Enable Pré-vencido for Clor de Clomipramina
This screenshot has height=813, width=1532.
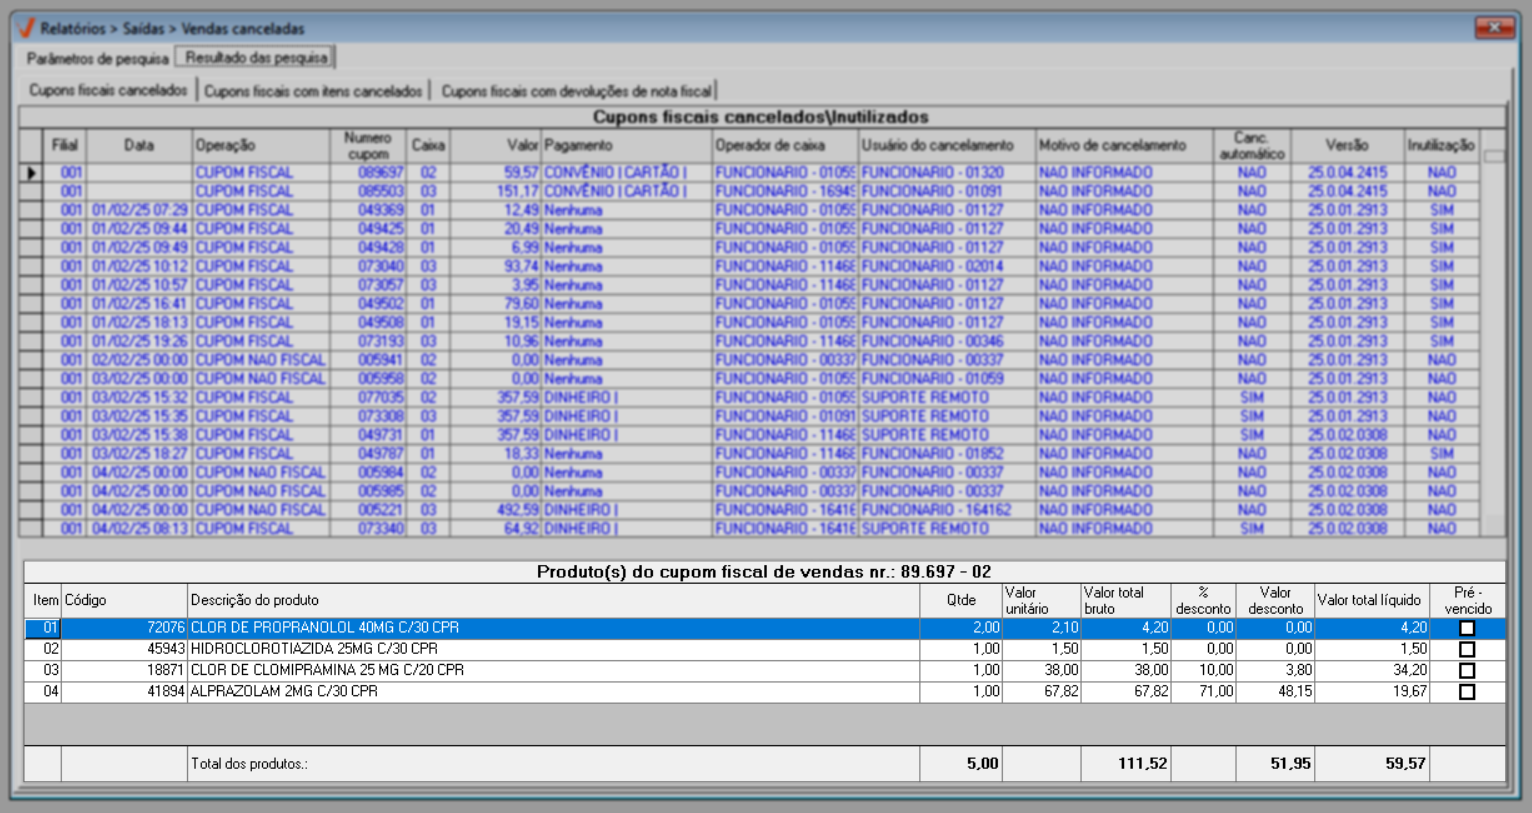1467,670
